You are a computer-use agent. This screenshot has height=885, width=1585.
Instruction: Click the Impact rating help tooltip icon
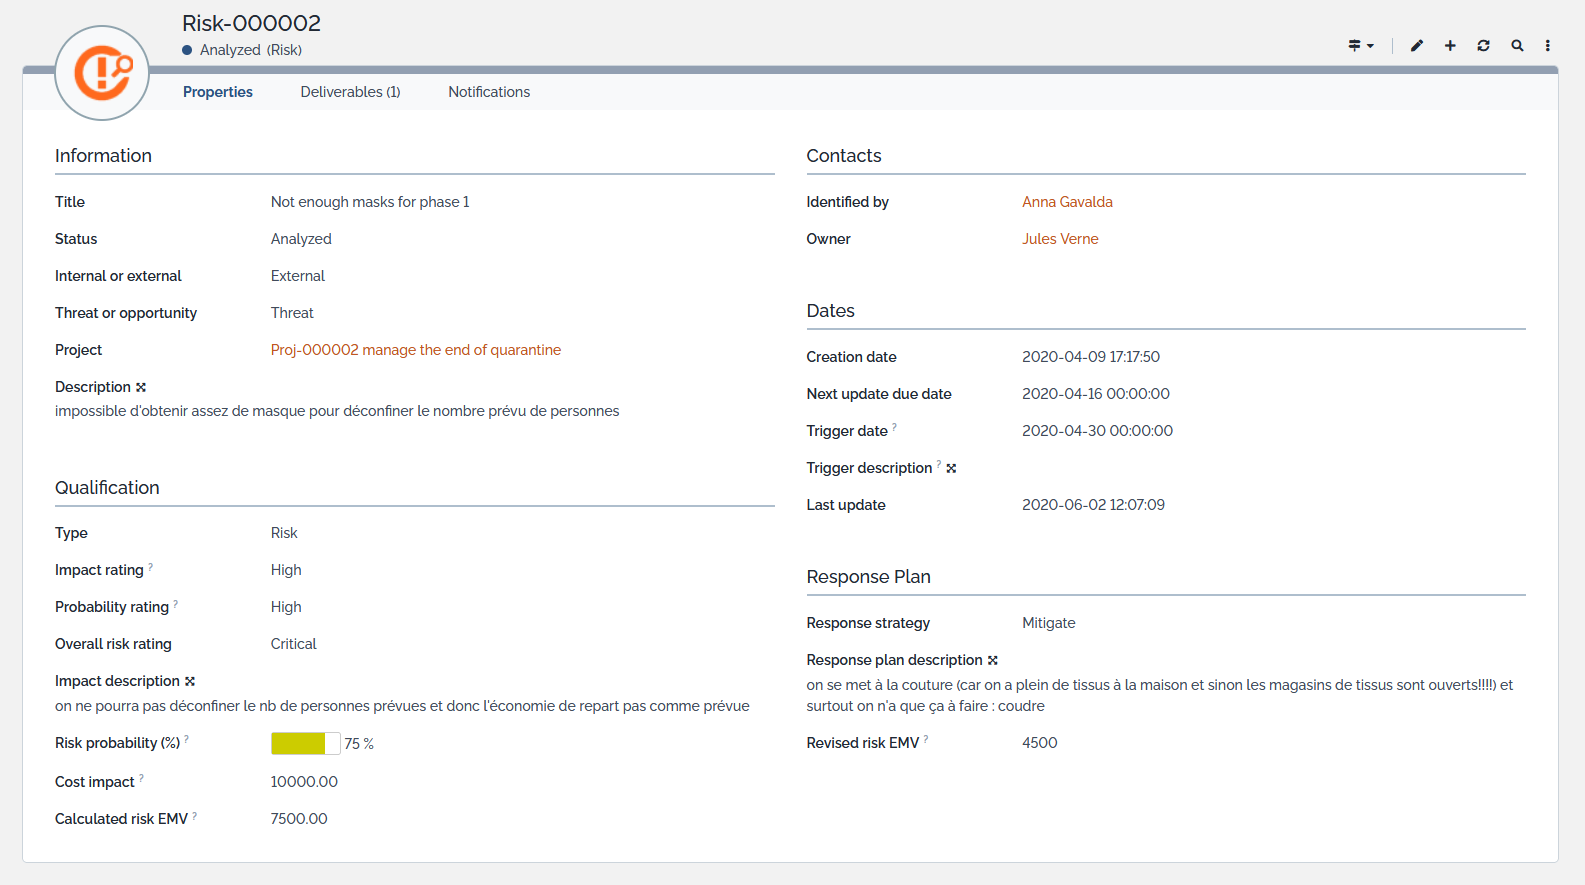click(x=151, y=567)
